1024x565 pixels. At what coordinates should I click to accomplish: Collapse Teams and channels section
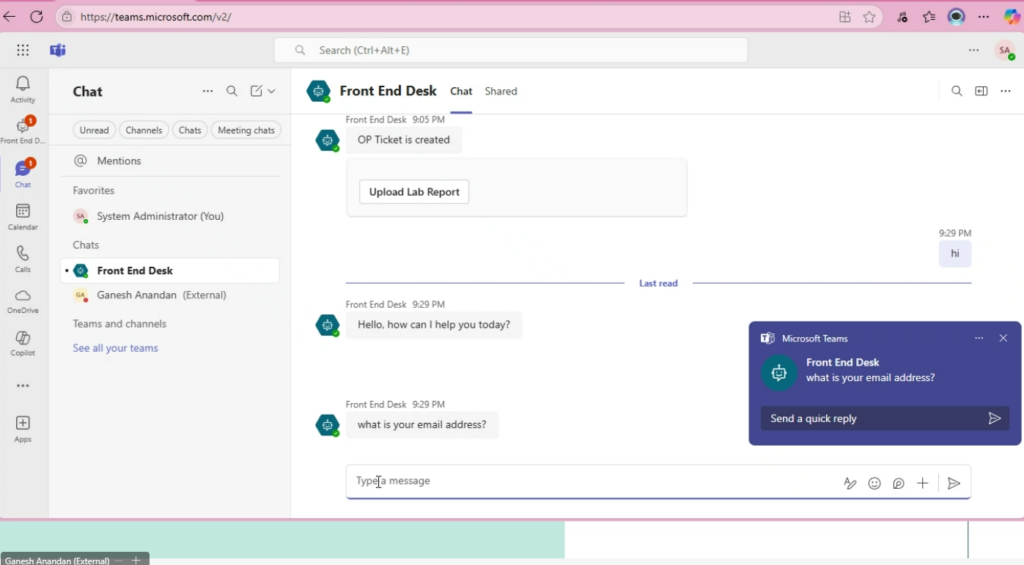click(120, 324)
